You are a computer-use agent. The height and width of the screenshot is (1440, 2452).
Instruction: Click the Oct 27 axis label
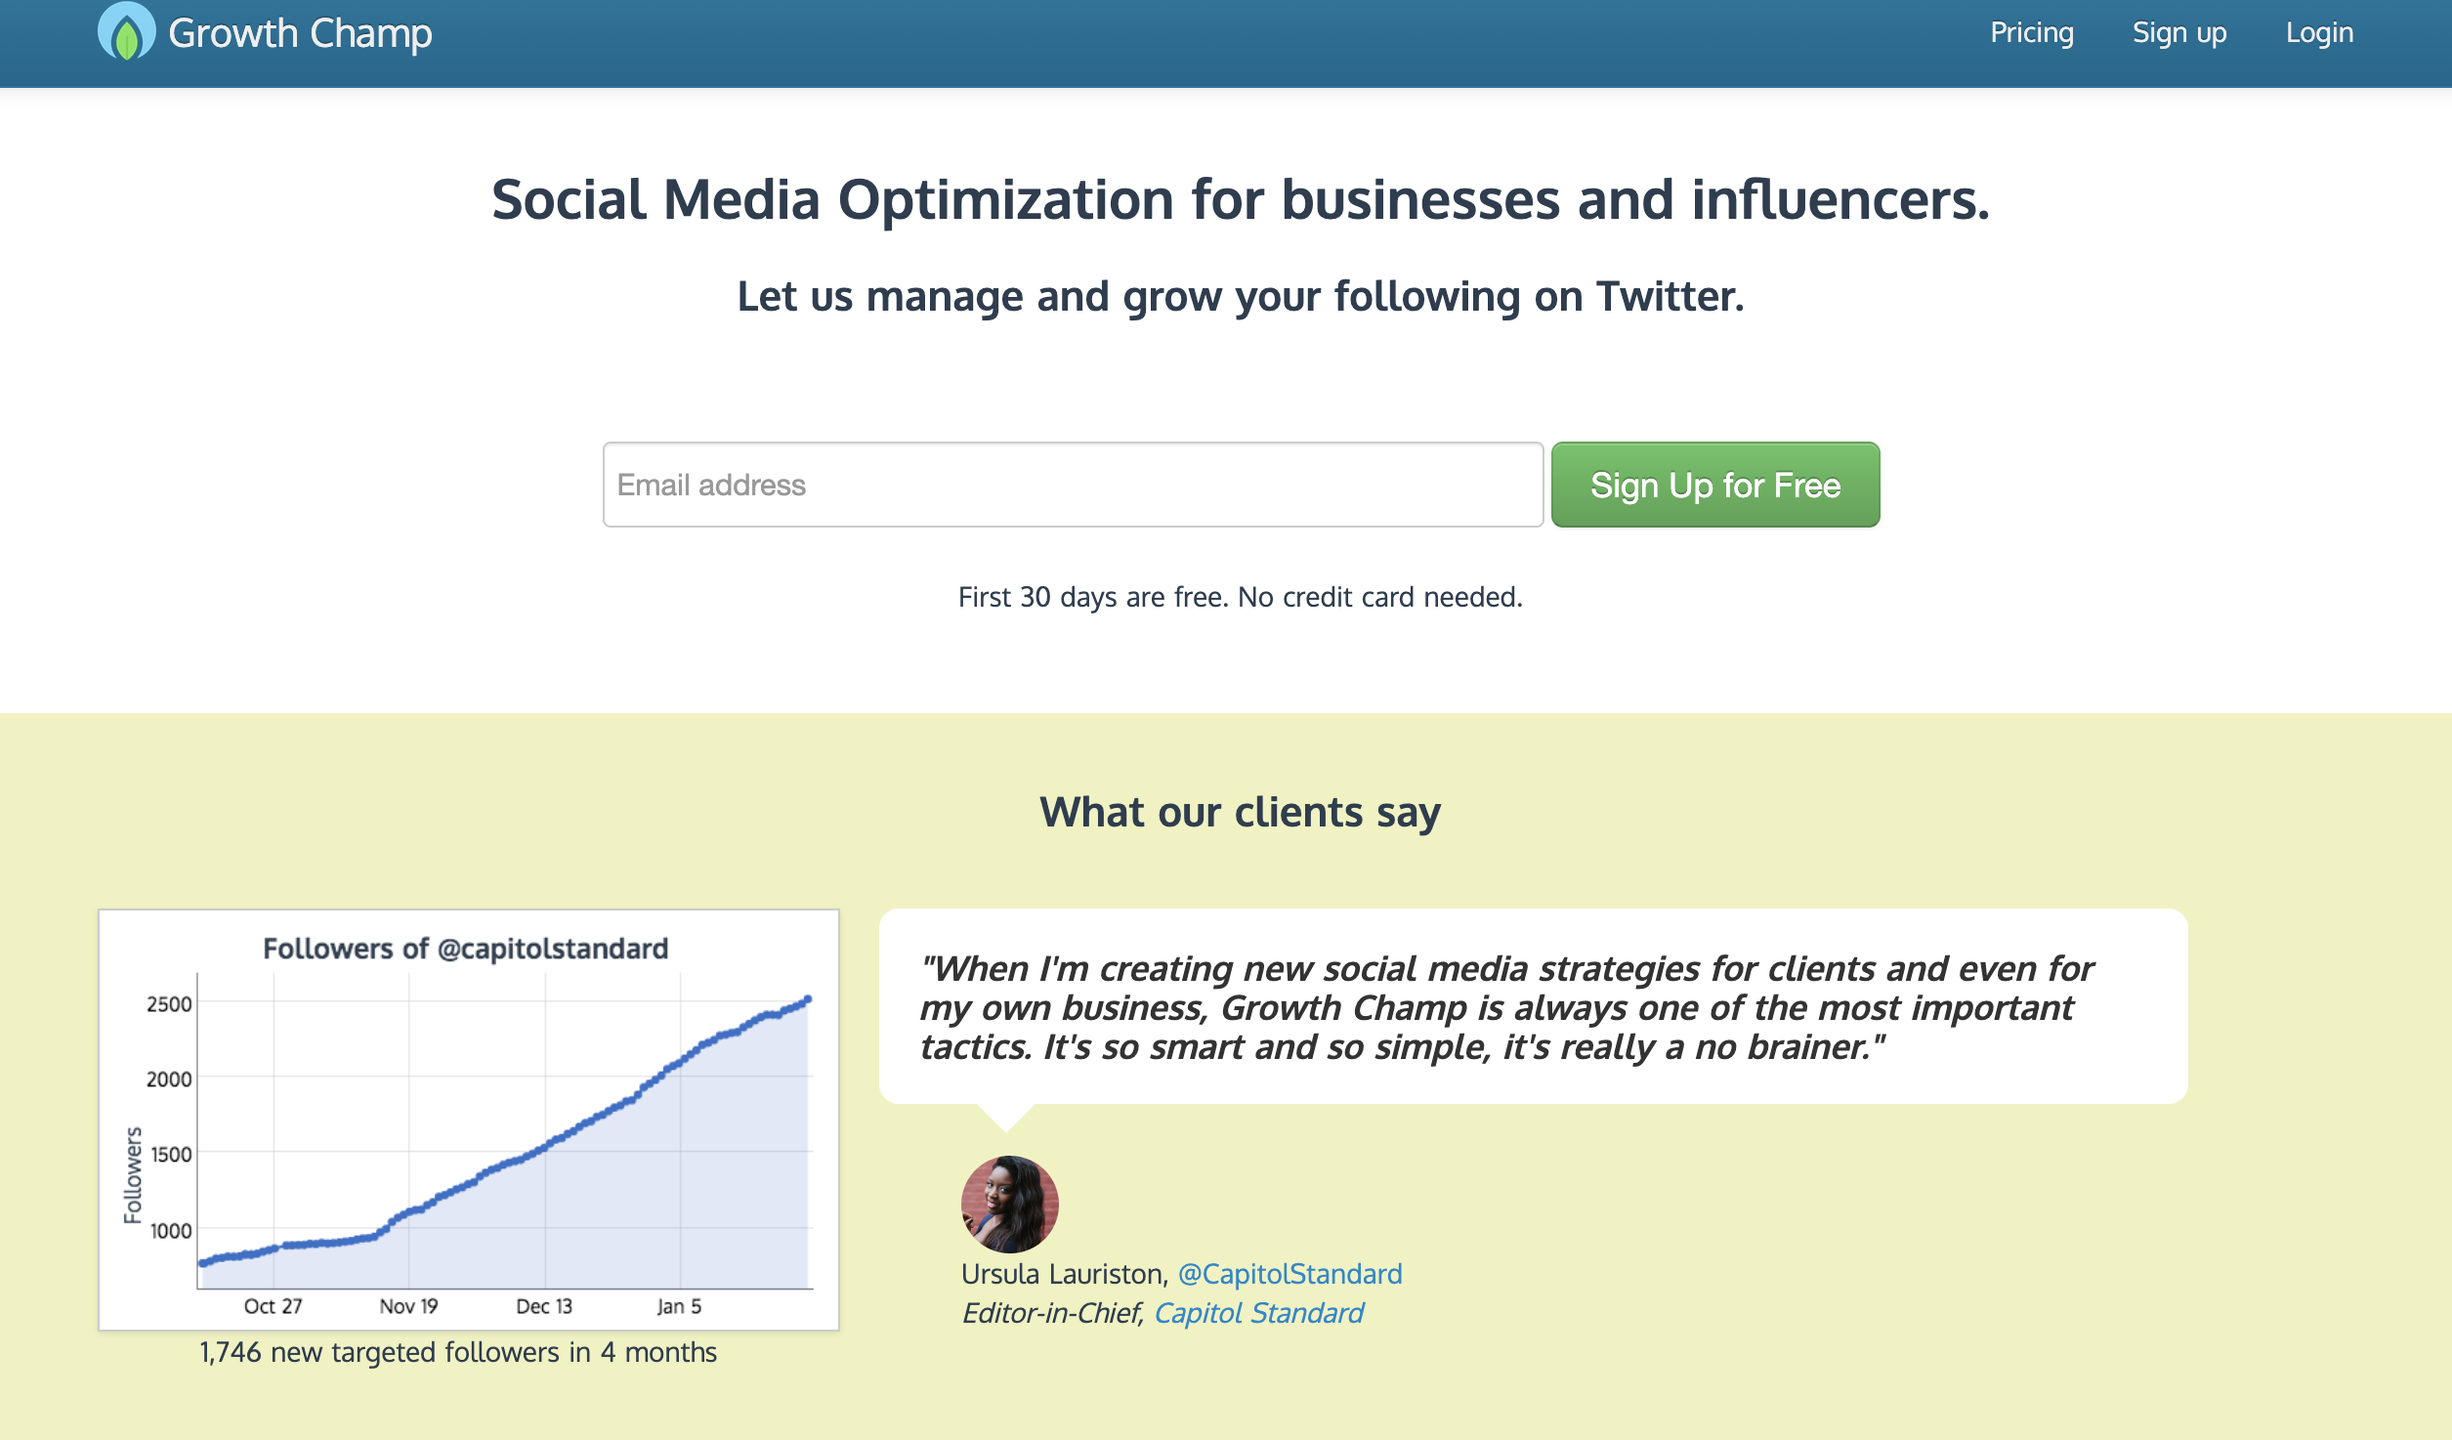[x=273, y=1306]
